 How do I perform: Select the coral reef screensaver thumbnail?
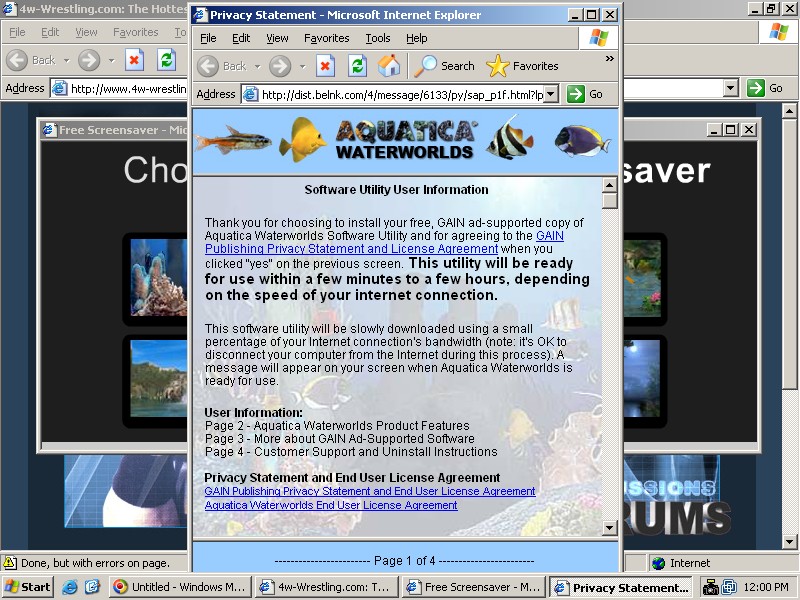(x=159, y=278)
